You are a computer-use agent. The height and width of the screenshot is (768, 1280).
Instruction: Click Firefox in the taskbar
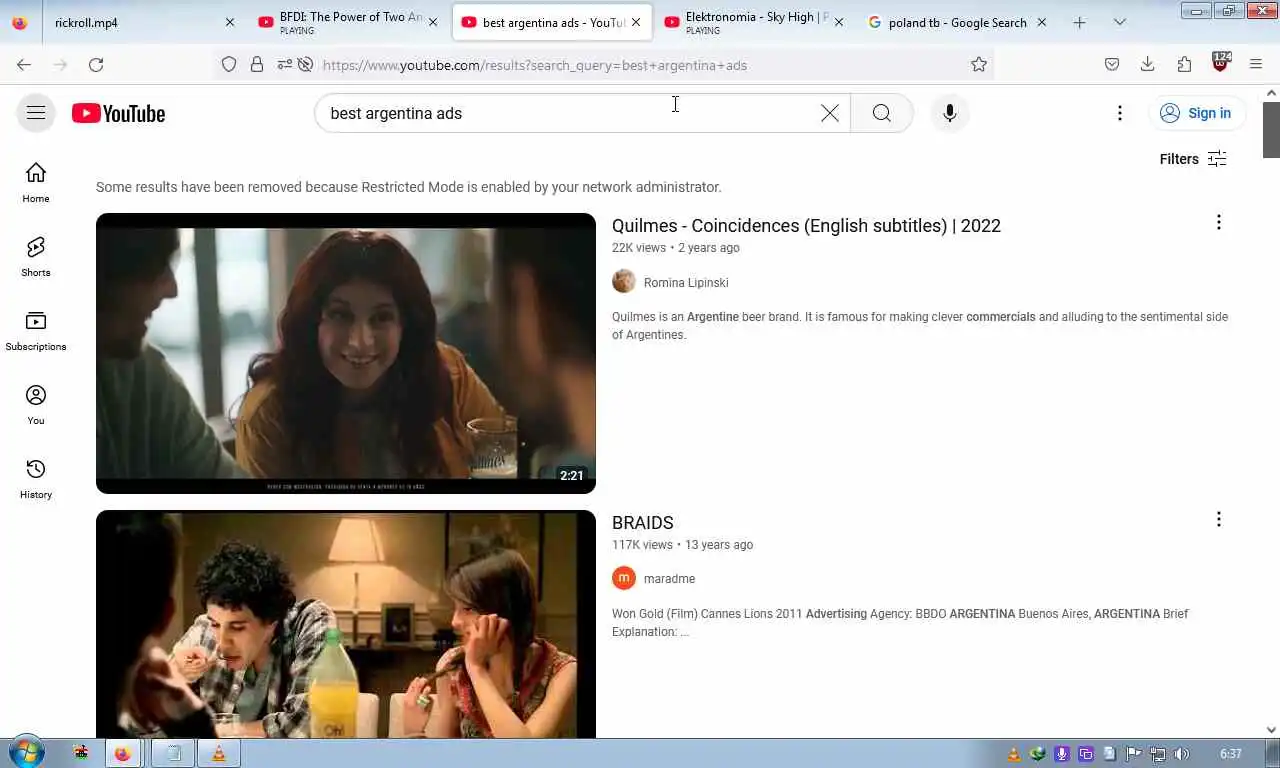(x=123, y=754)
